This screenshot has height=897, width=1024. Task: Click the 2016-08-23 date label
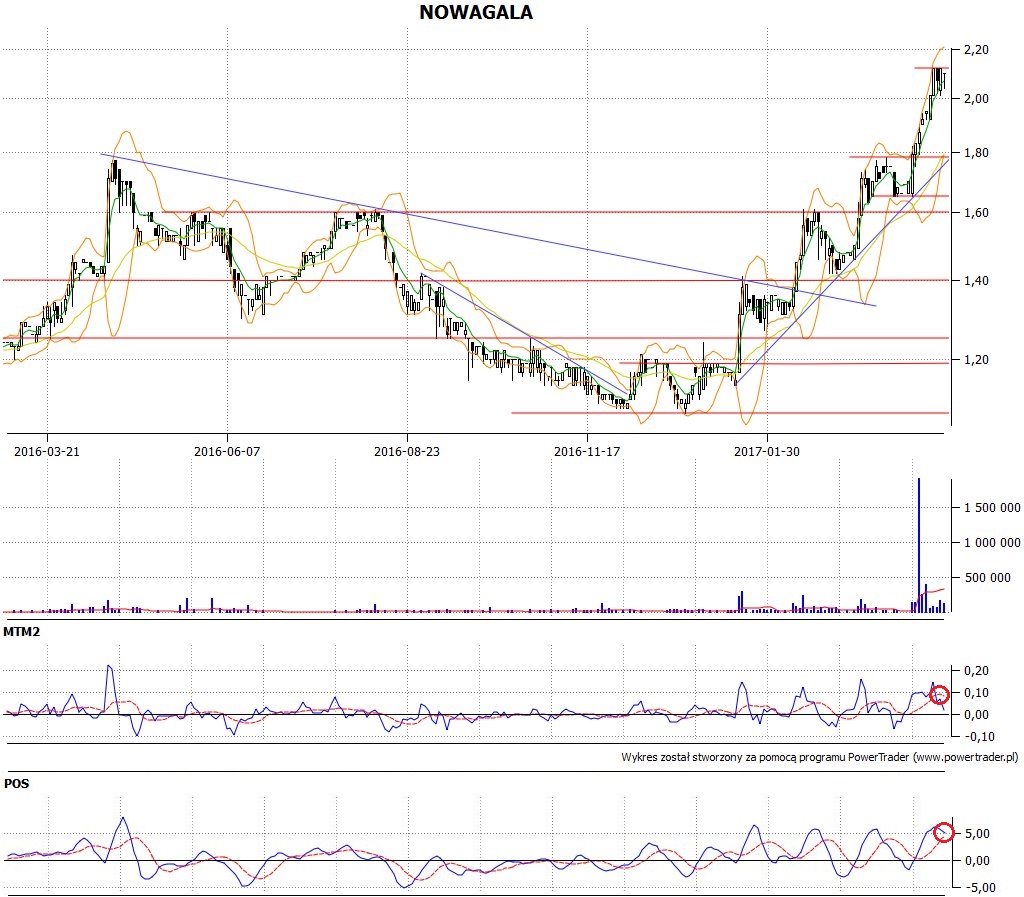[x=407, y=451]
